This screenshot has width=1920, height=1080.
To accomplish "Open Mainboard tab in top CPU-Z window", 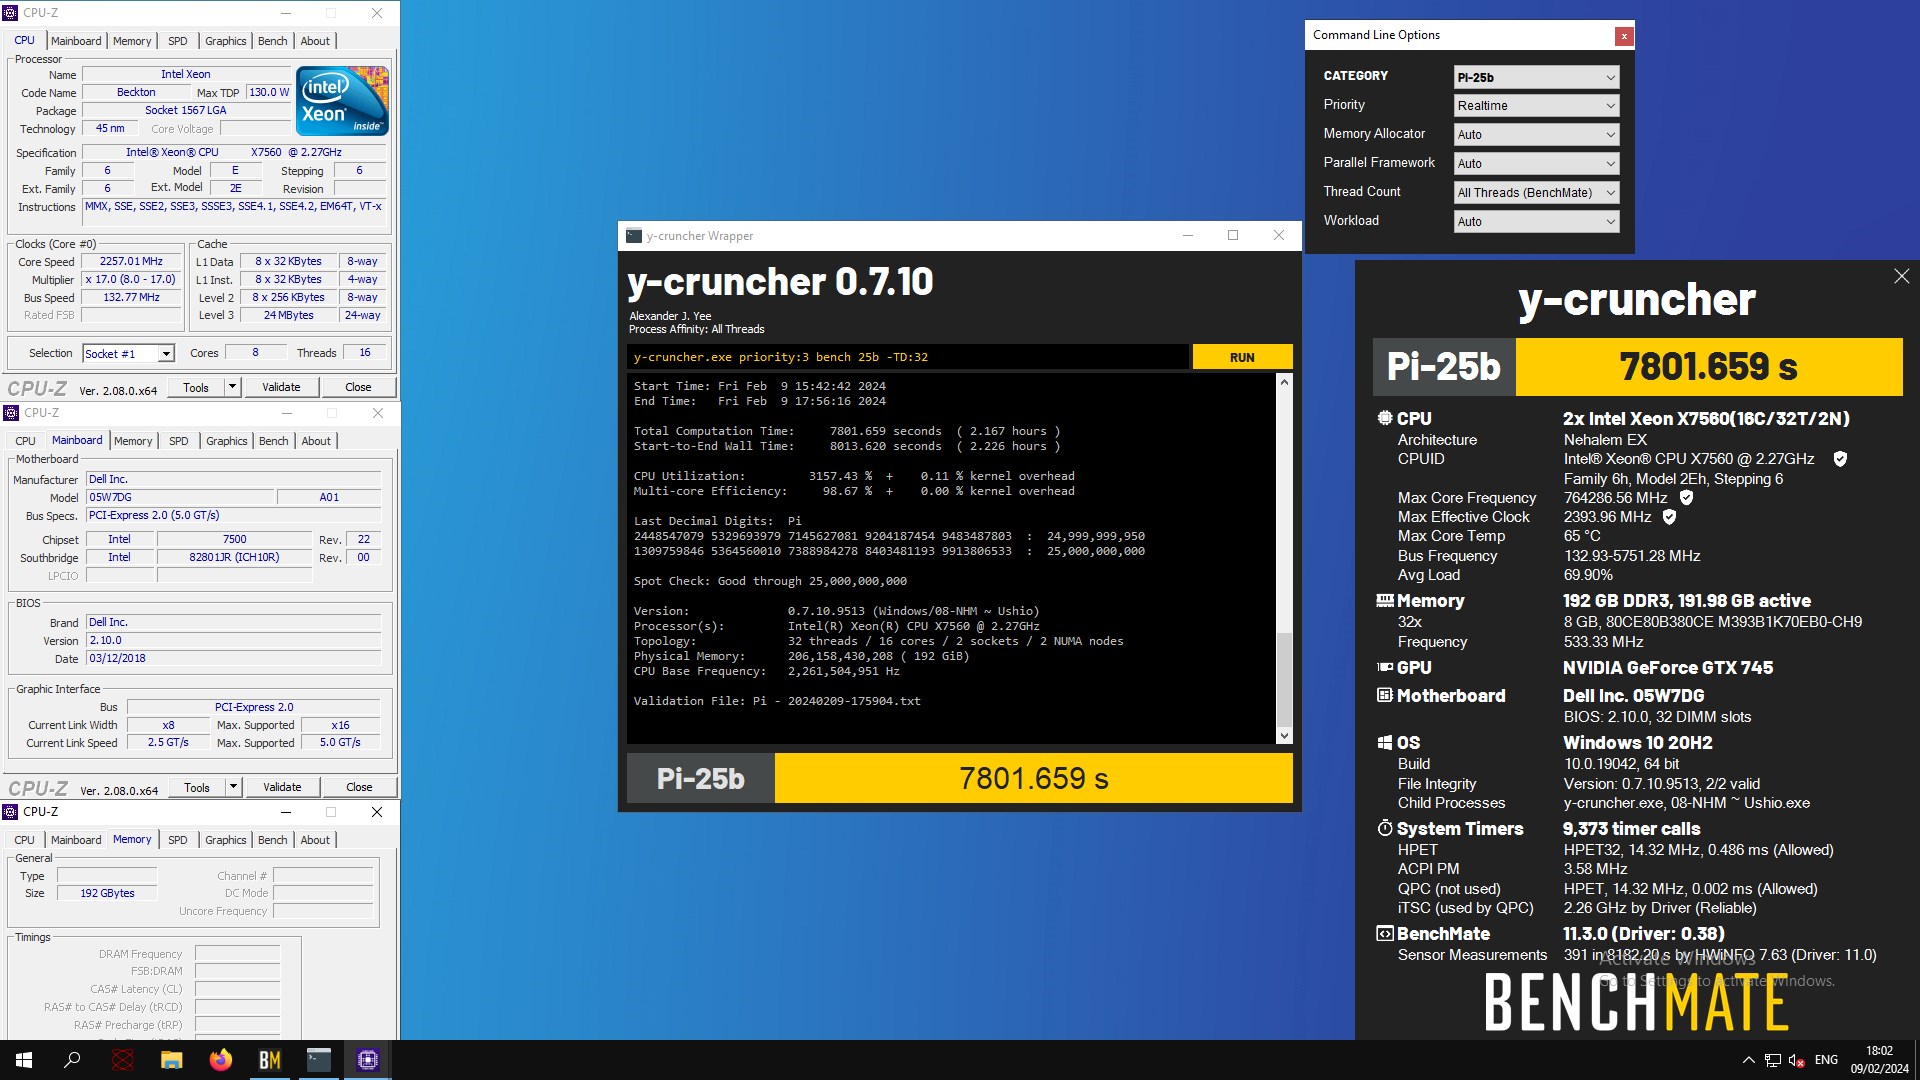I will click(x=76, y=41).
